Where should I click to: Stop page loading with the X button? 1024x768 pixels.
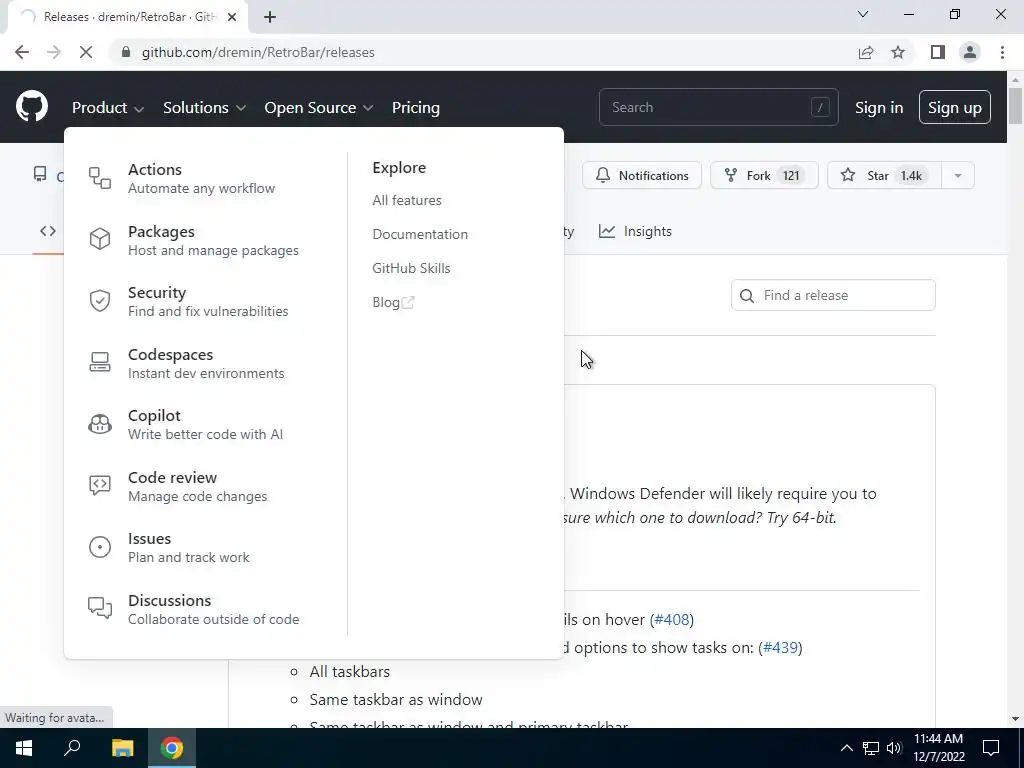click(x=86, y=52)
